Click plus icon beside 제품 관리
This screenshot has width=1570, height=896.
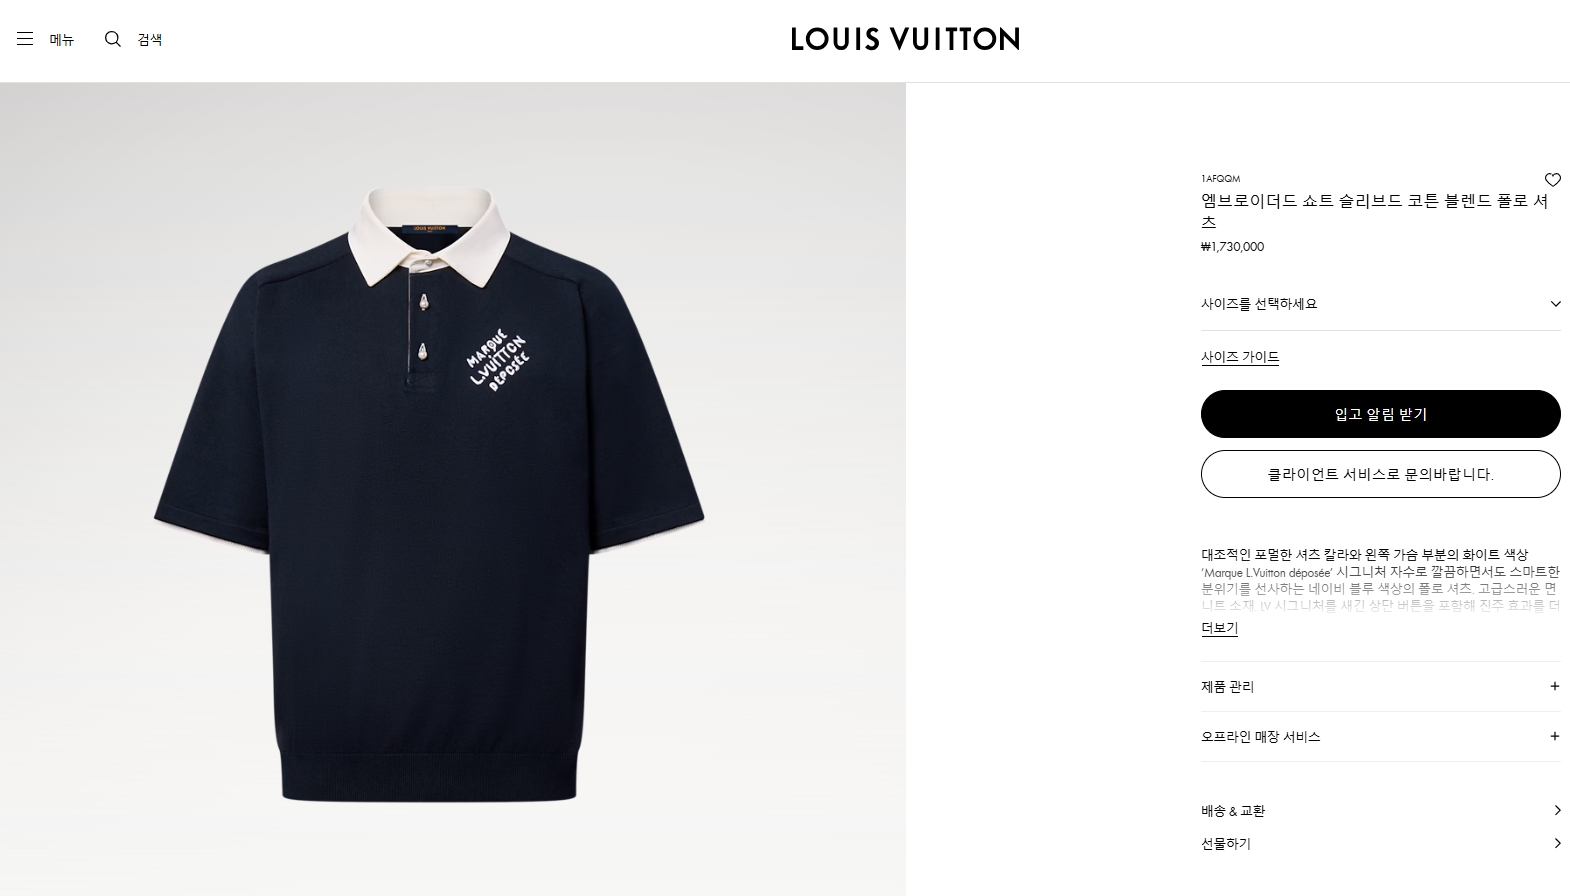click(x=1554, y=686)
